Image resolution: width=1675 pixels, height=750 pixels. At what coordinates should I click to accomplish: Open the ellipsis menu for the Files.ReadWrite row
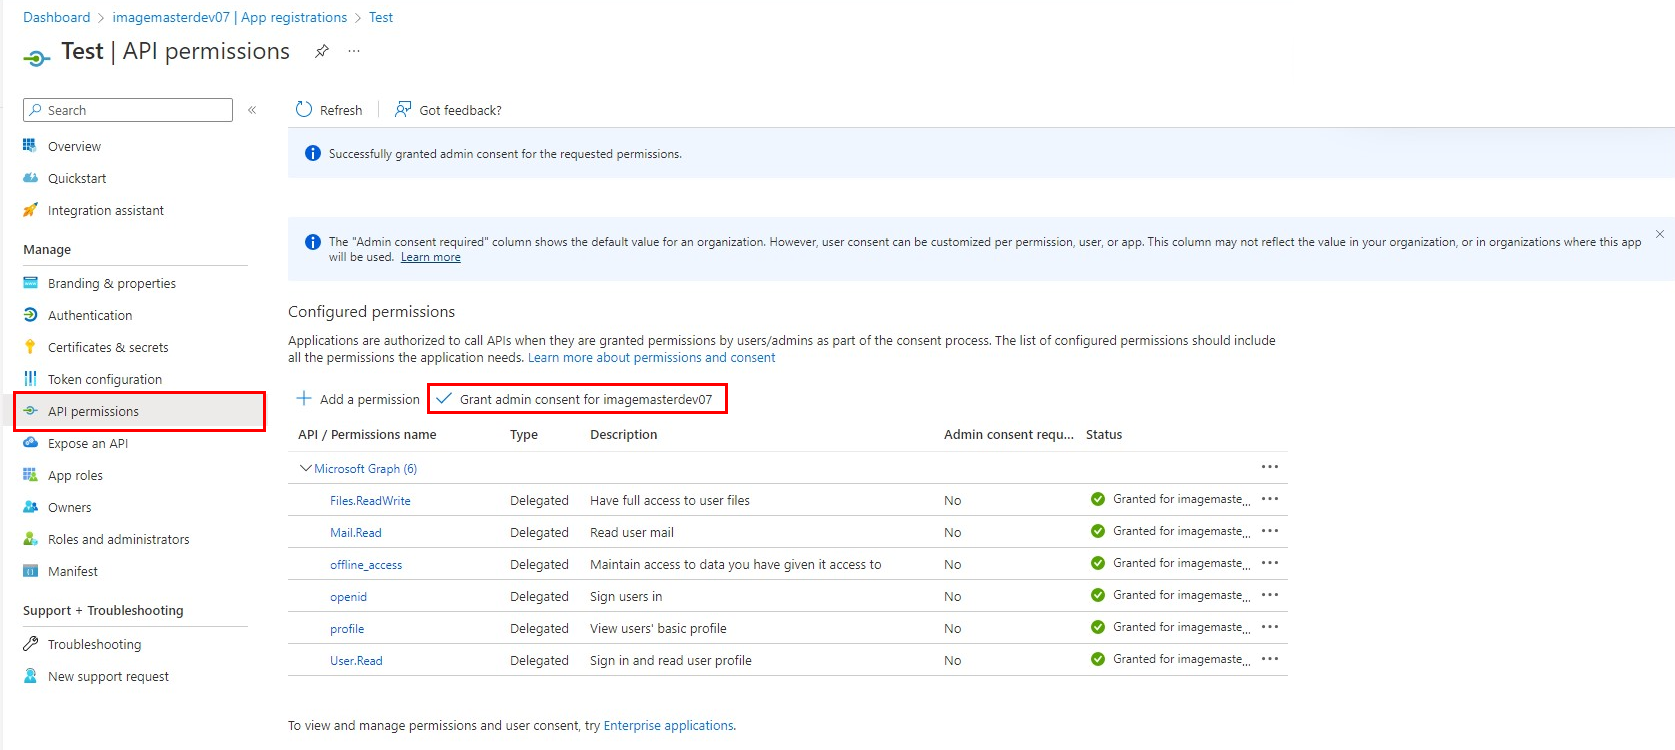click(1270, 499)
